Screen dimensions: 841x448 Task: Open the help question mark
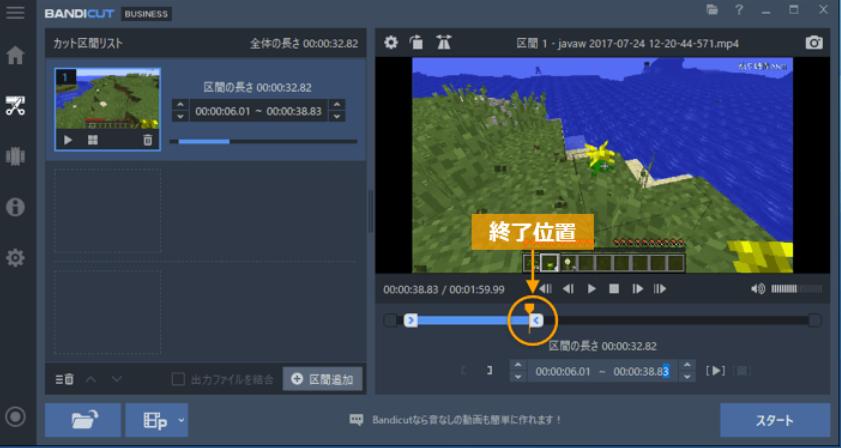[739, 10]
